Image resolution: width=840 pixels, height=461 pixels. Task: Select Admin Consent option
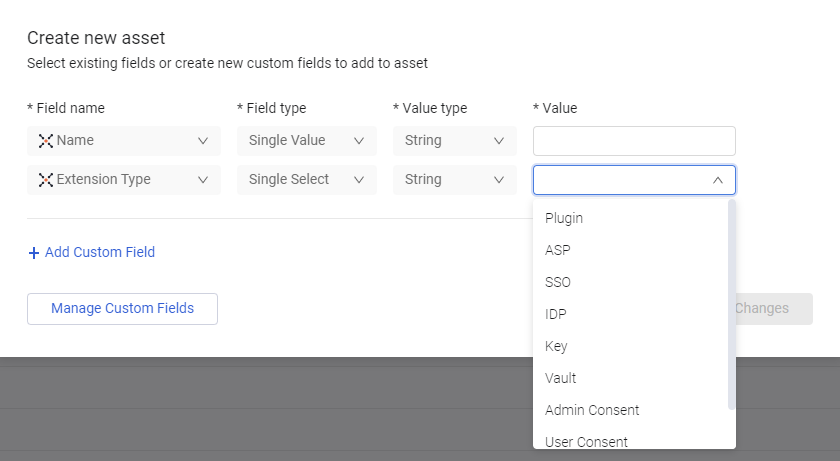tap(592, 410)
